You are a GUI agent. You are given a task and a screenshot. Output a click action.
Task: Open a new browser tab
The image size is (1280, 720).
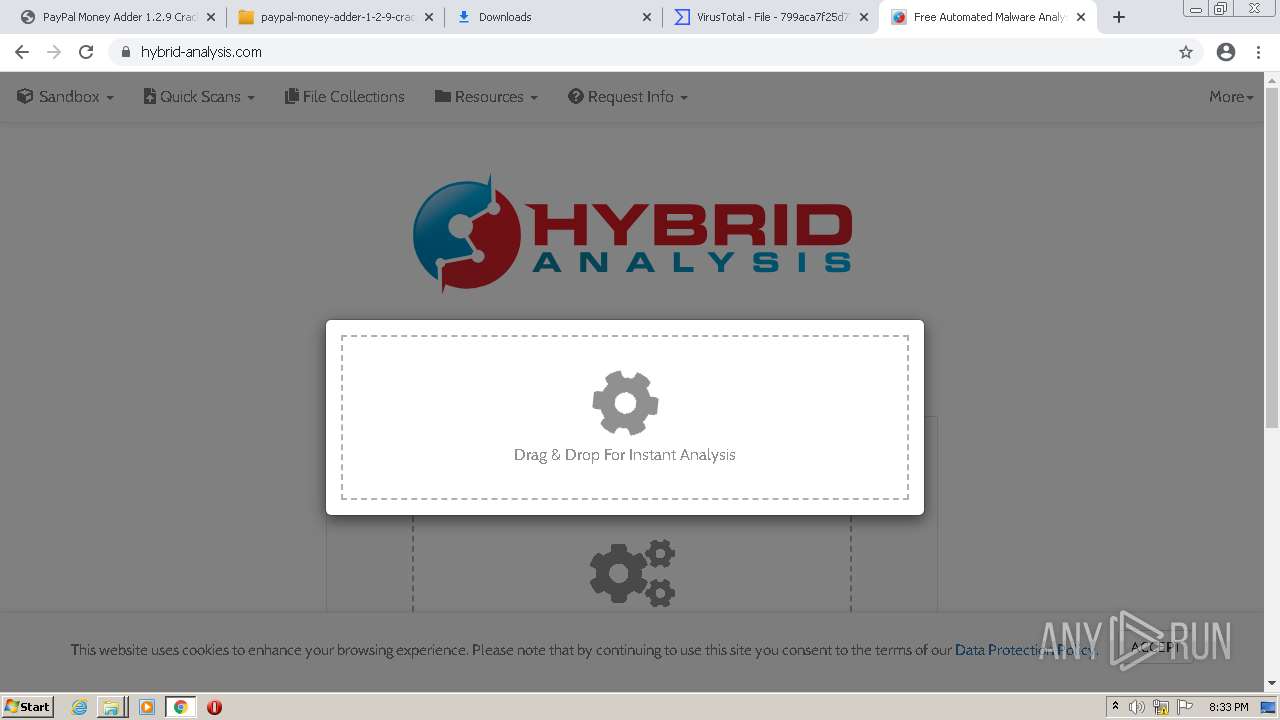tap(1119, 17)
